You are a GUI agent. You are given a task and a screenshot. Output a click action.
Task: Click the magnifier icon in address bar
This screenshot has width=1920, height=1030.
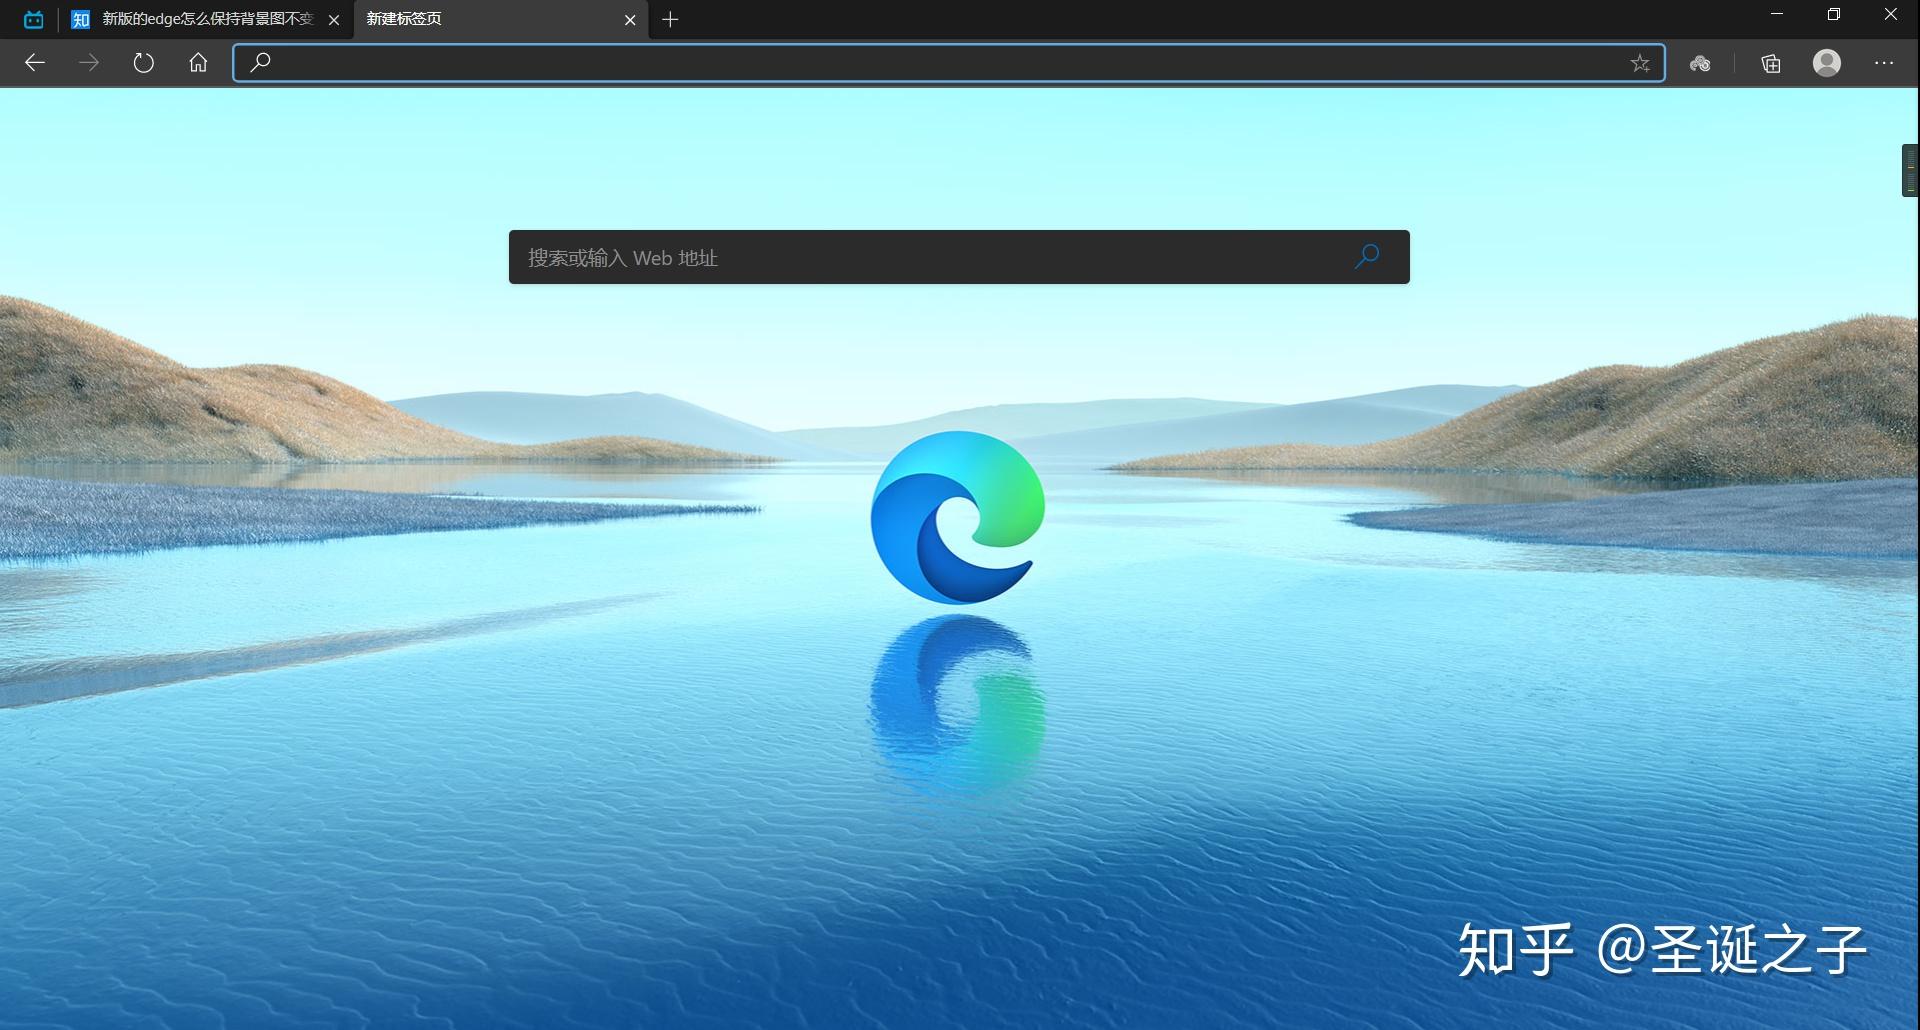coord(260,63)
